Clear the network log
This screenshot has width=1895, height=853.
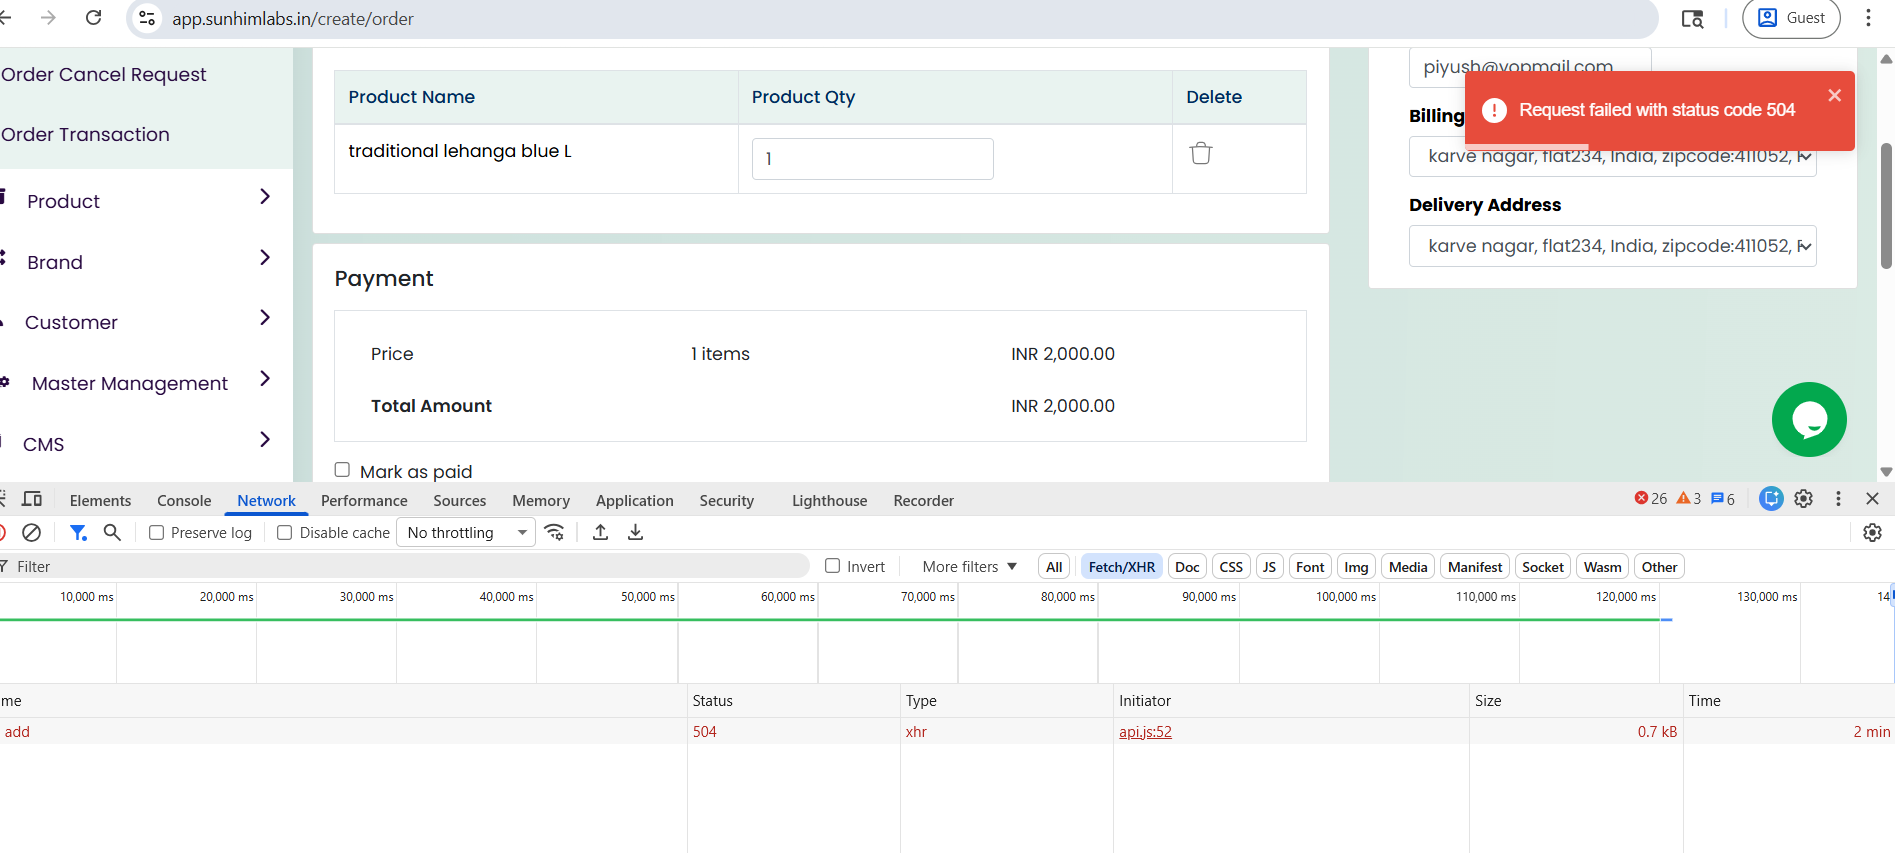click(x=32, y=532)
